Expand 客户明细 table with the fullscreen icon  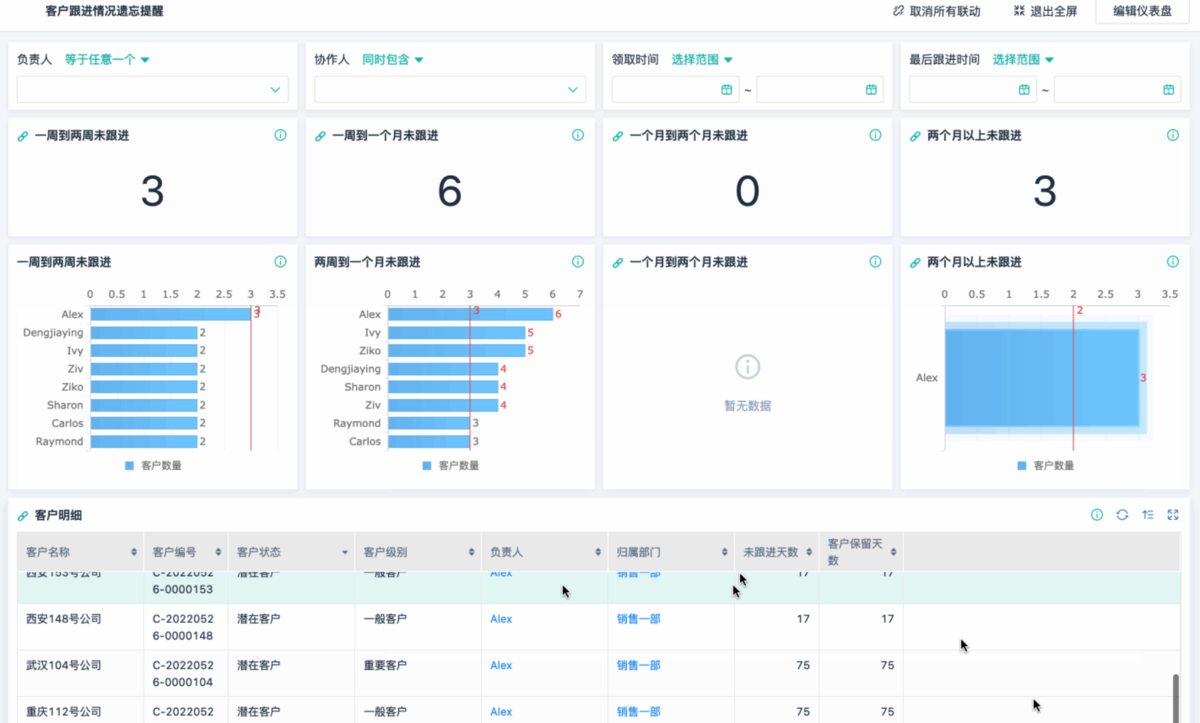[1173, 515]
